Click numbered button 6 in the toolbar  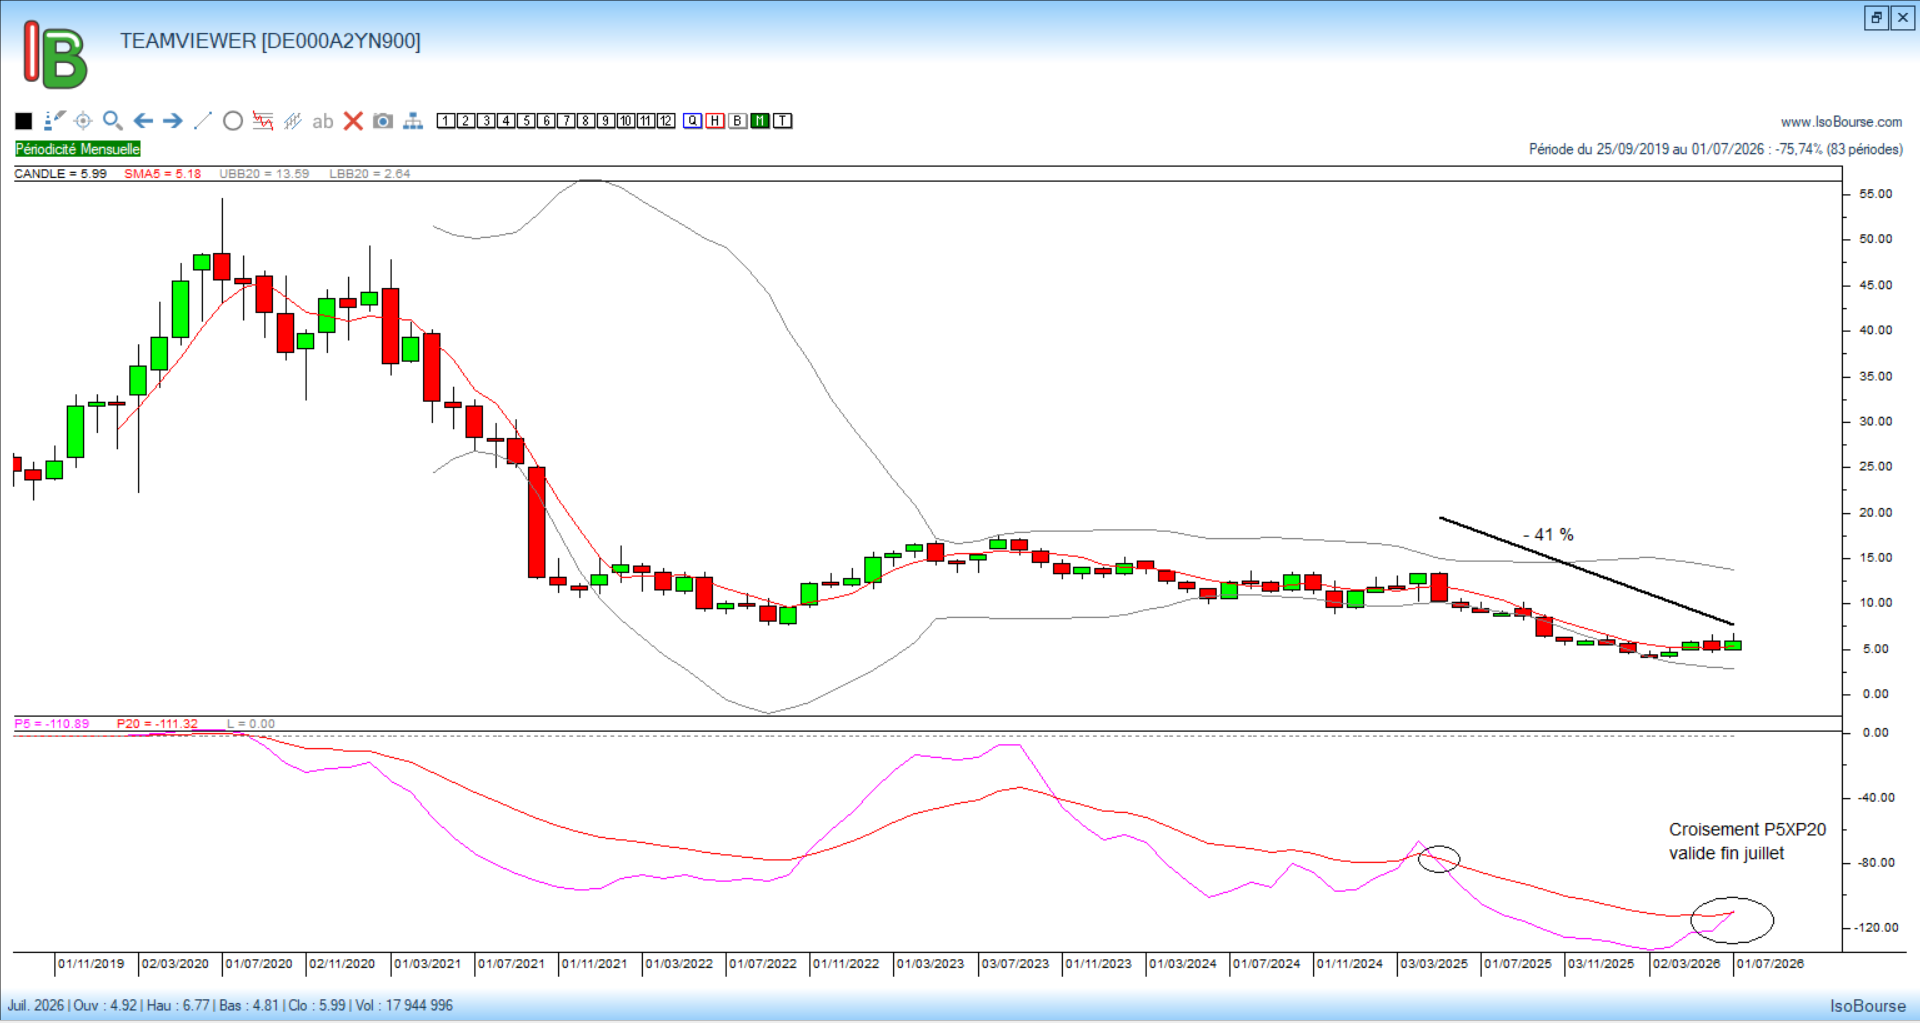pyautogui.click(x=546, y=121)
